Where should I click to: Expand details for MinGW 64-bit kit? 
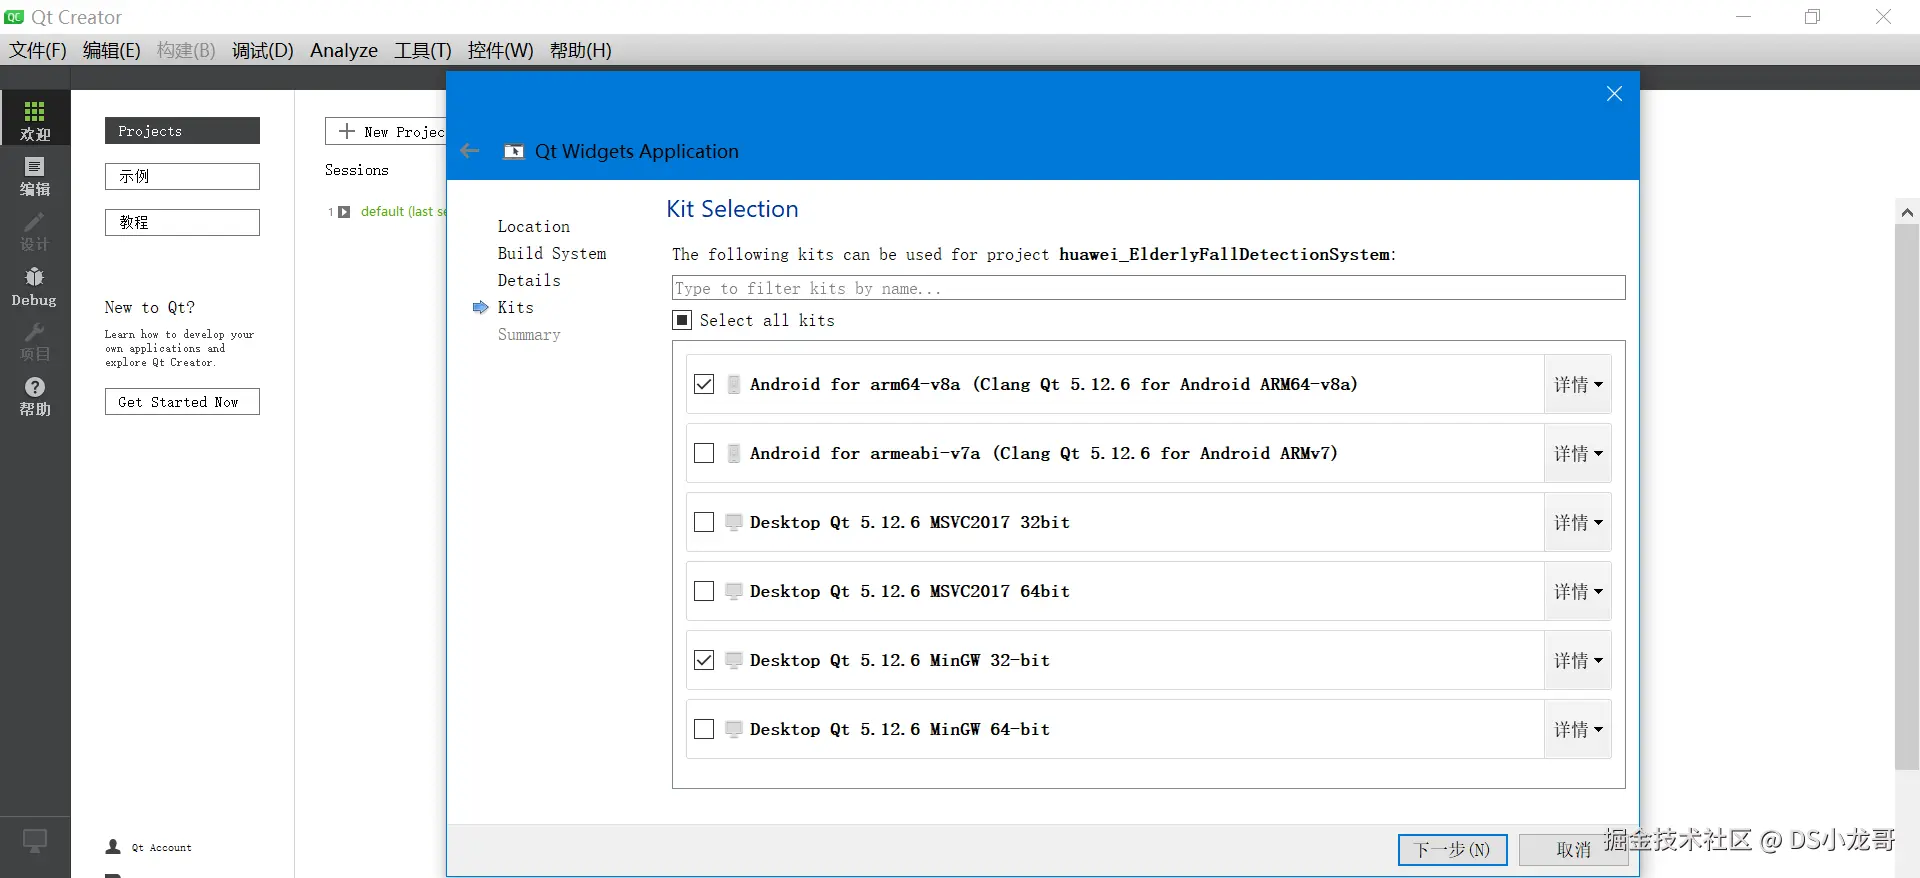click(1578, 729)
